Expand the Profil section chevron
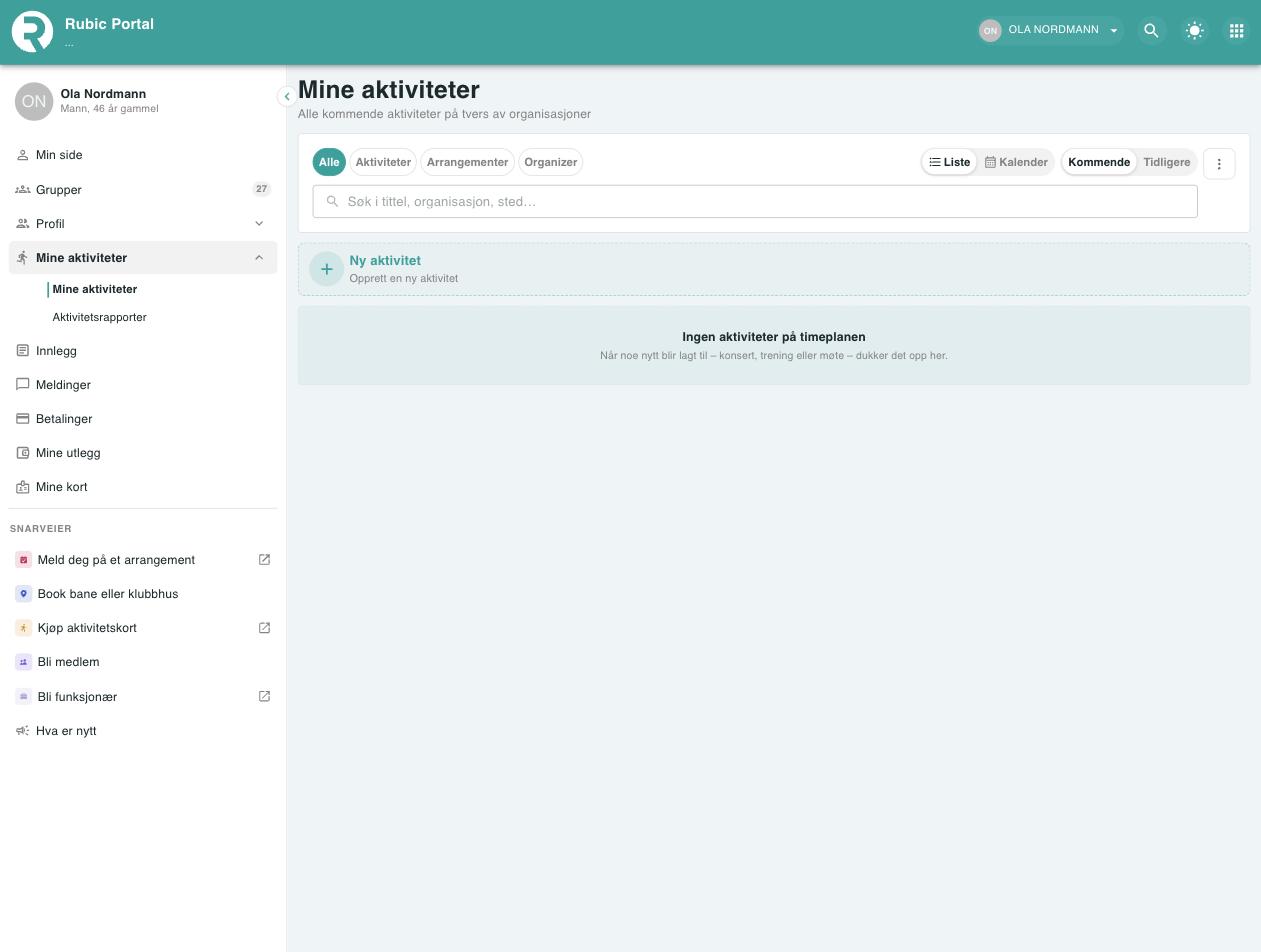Screen dimensions: 1261x952 259,223
